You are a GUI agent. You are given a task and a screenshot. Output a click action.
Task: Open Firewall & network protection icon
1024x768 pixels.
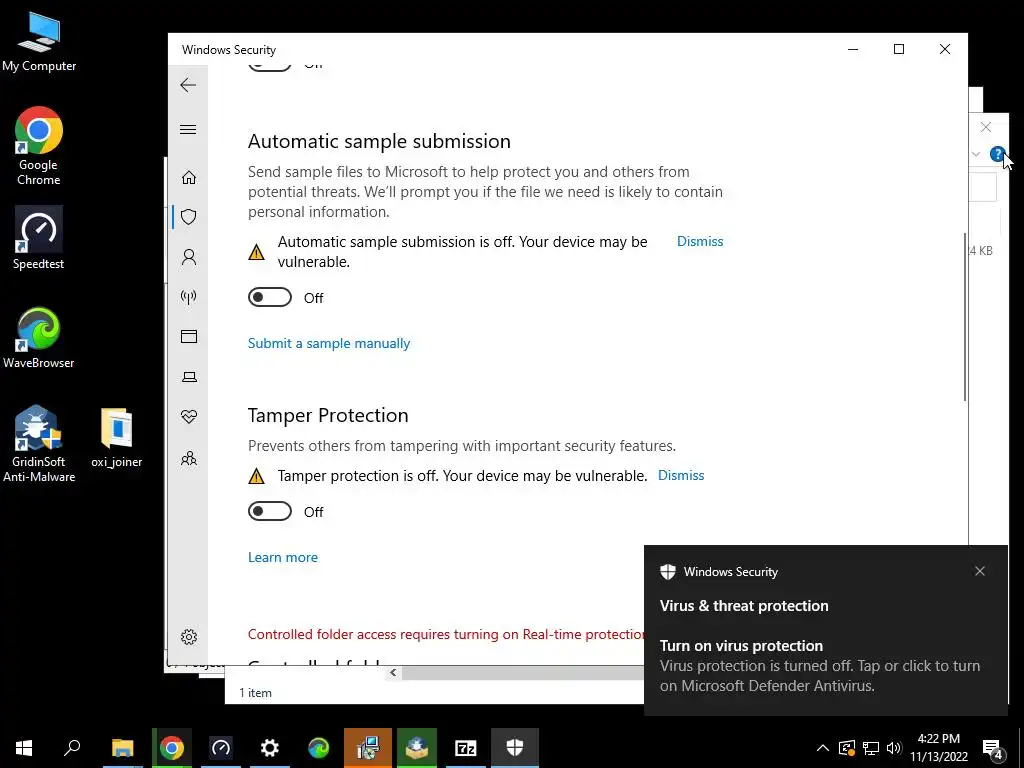(x=189, y=297)
